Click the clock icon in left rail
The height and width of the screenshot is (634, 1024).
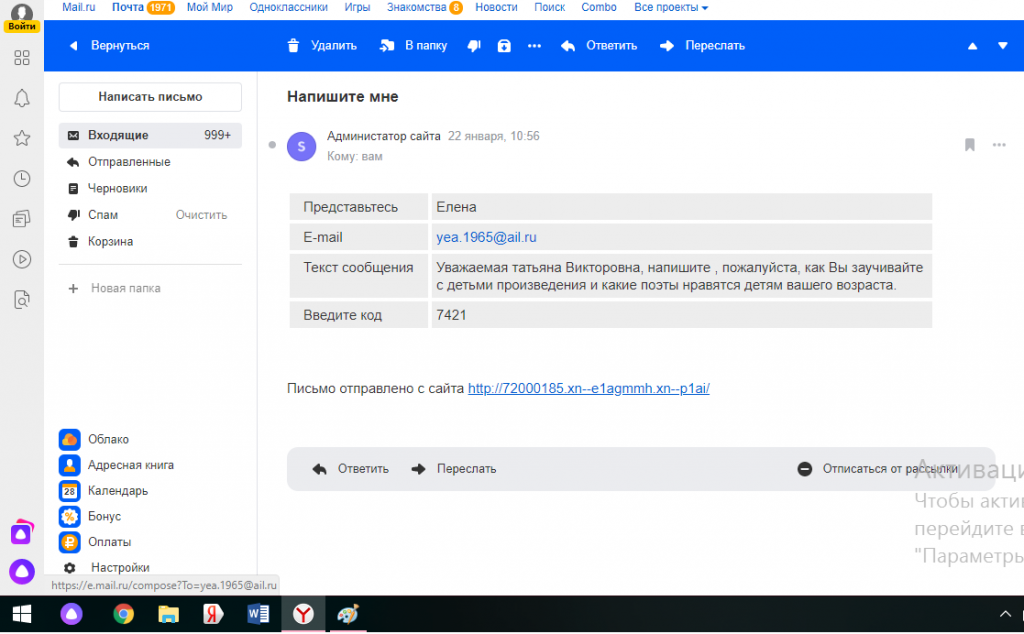(21, 178)
